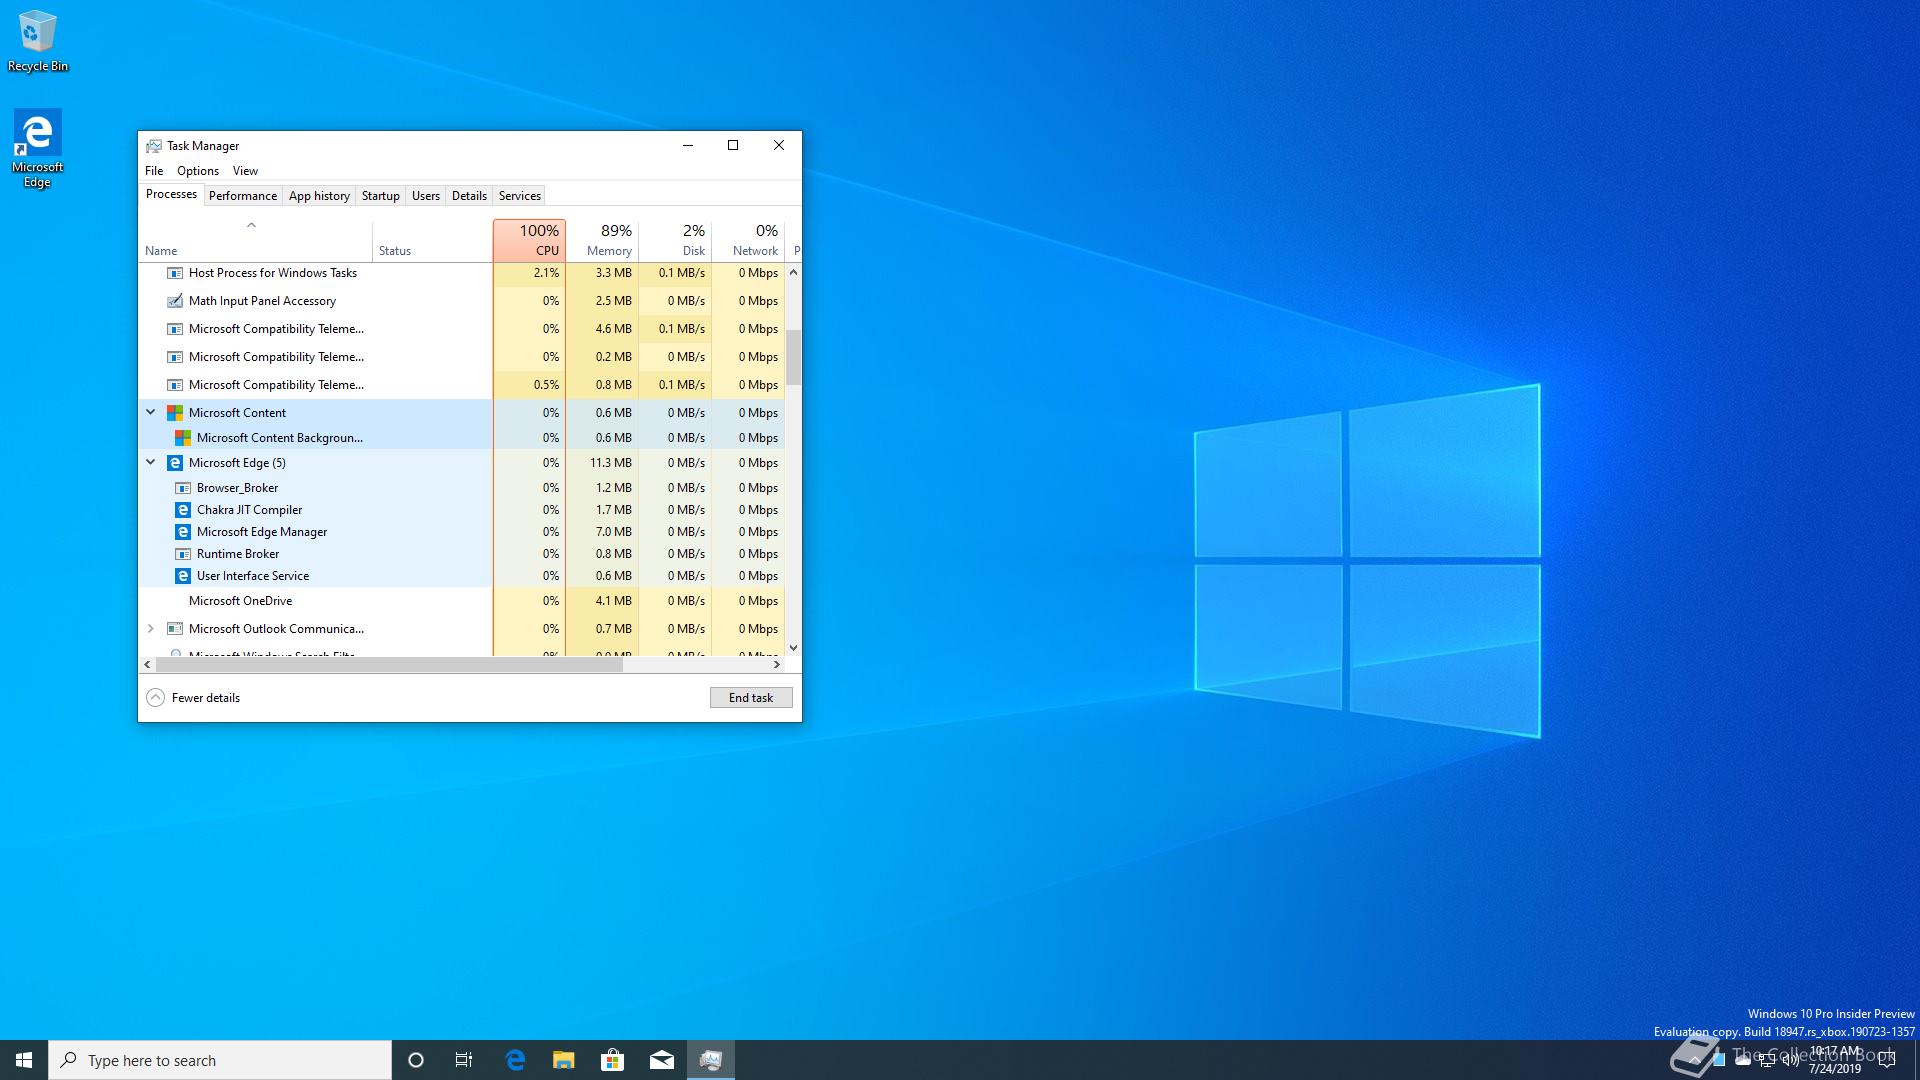Click the Microsoft Edge Manager icon
Viewport: 1920px width, 1080px height.
(x=183, y=532)
